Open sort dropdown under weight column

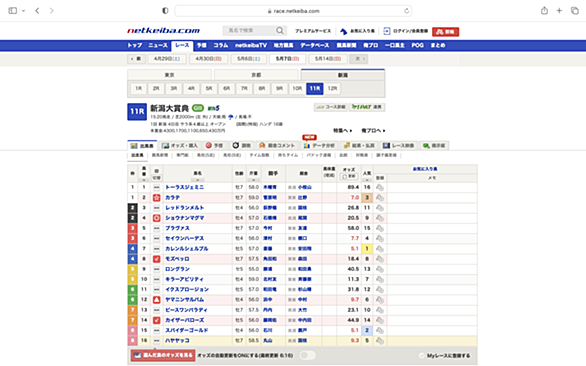click(x=253, y=180)
